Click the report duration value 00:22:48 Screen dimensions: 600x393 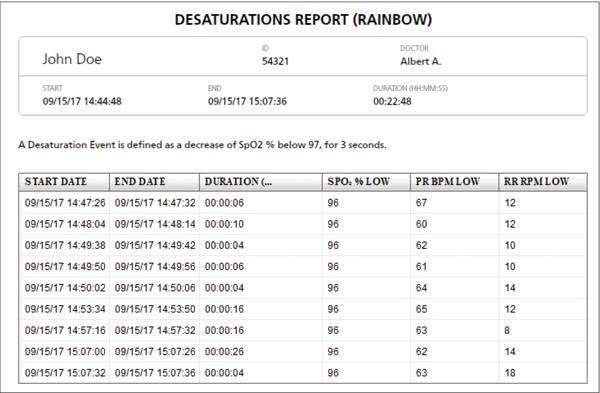(x=392, y=101)
